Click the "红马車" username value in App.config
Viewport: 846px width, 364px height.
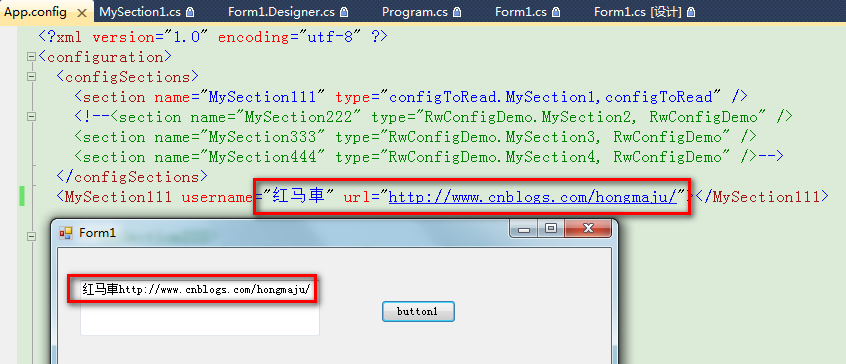point(298,196)
